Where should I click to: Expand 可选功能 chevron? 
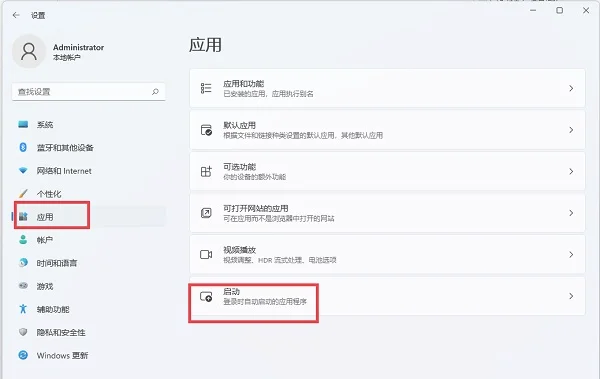point(571,172)
